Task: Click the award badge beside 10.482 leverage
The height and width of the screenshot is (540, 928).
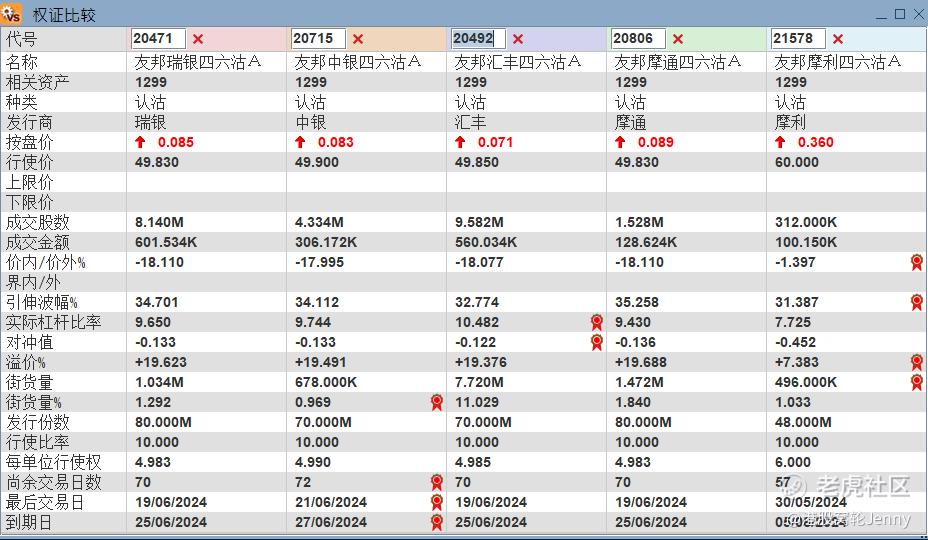Action: click(597, 322)
